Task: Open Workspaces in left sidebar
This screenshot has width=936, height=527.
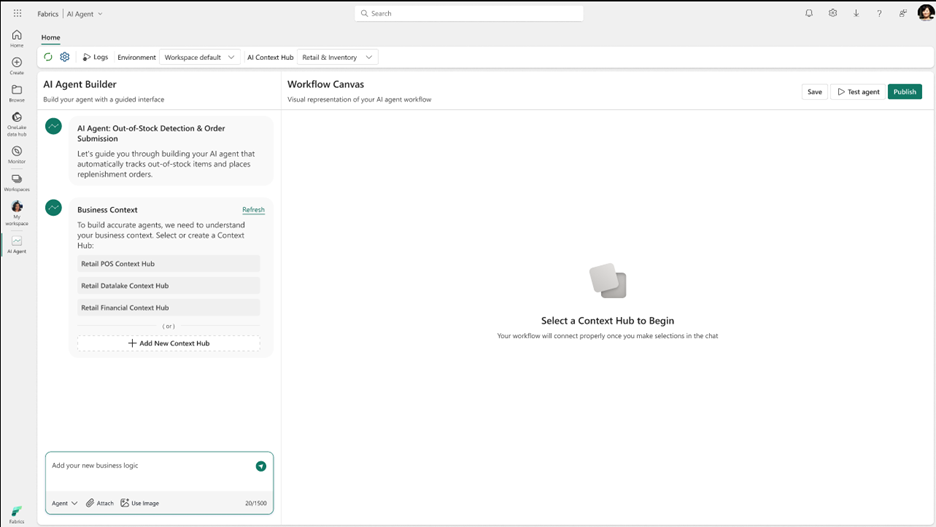Action: pyautogui.click(x=17, y=183)
